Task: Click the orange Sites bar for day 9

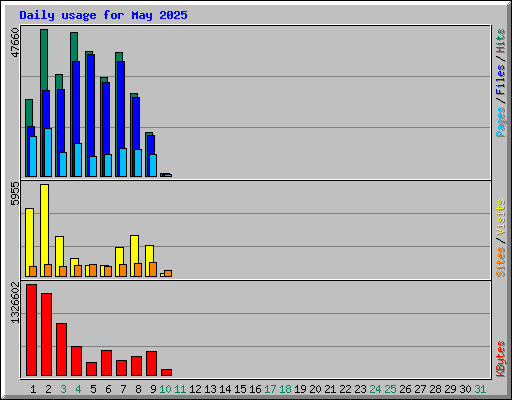Action: [153, 269]
